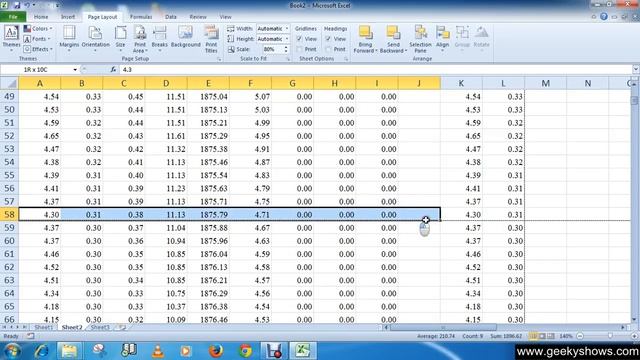Open the theme Colors menu
This screenshot has width=640, height=360.
(38, 29)
